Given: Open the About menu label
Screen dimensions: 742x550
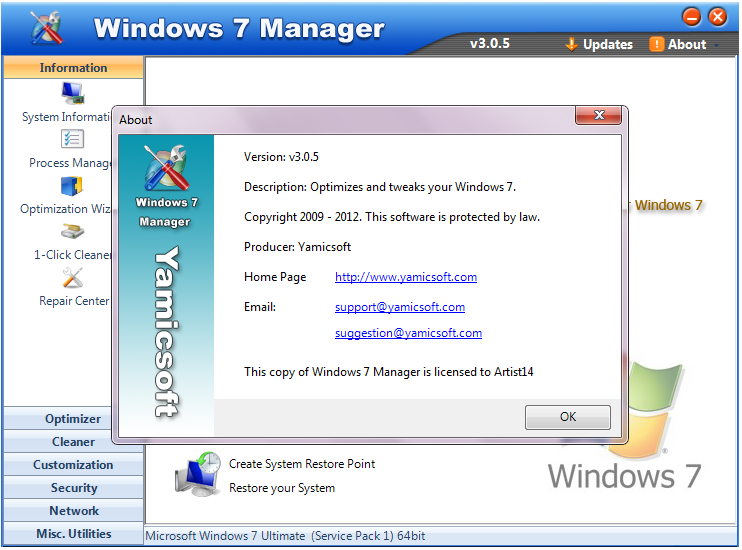Looking at the screenshot, I should tap(687, 44).
